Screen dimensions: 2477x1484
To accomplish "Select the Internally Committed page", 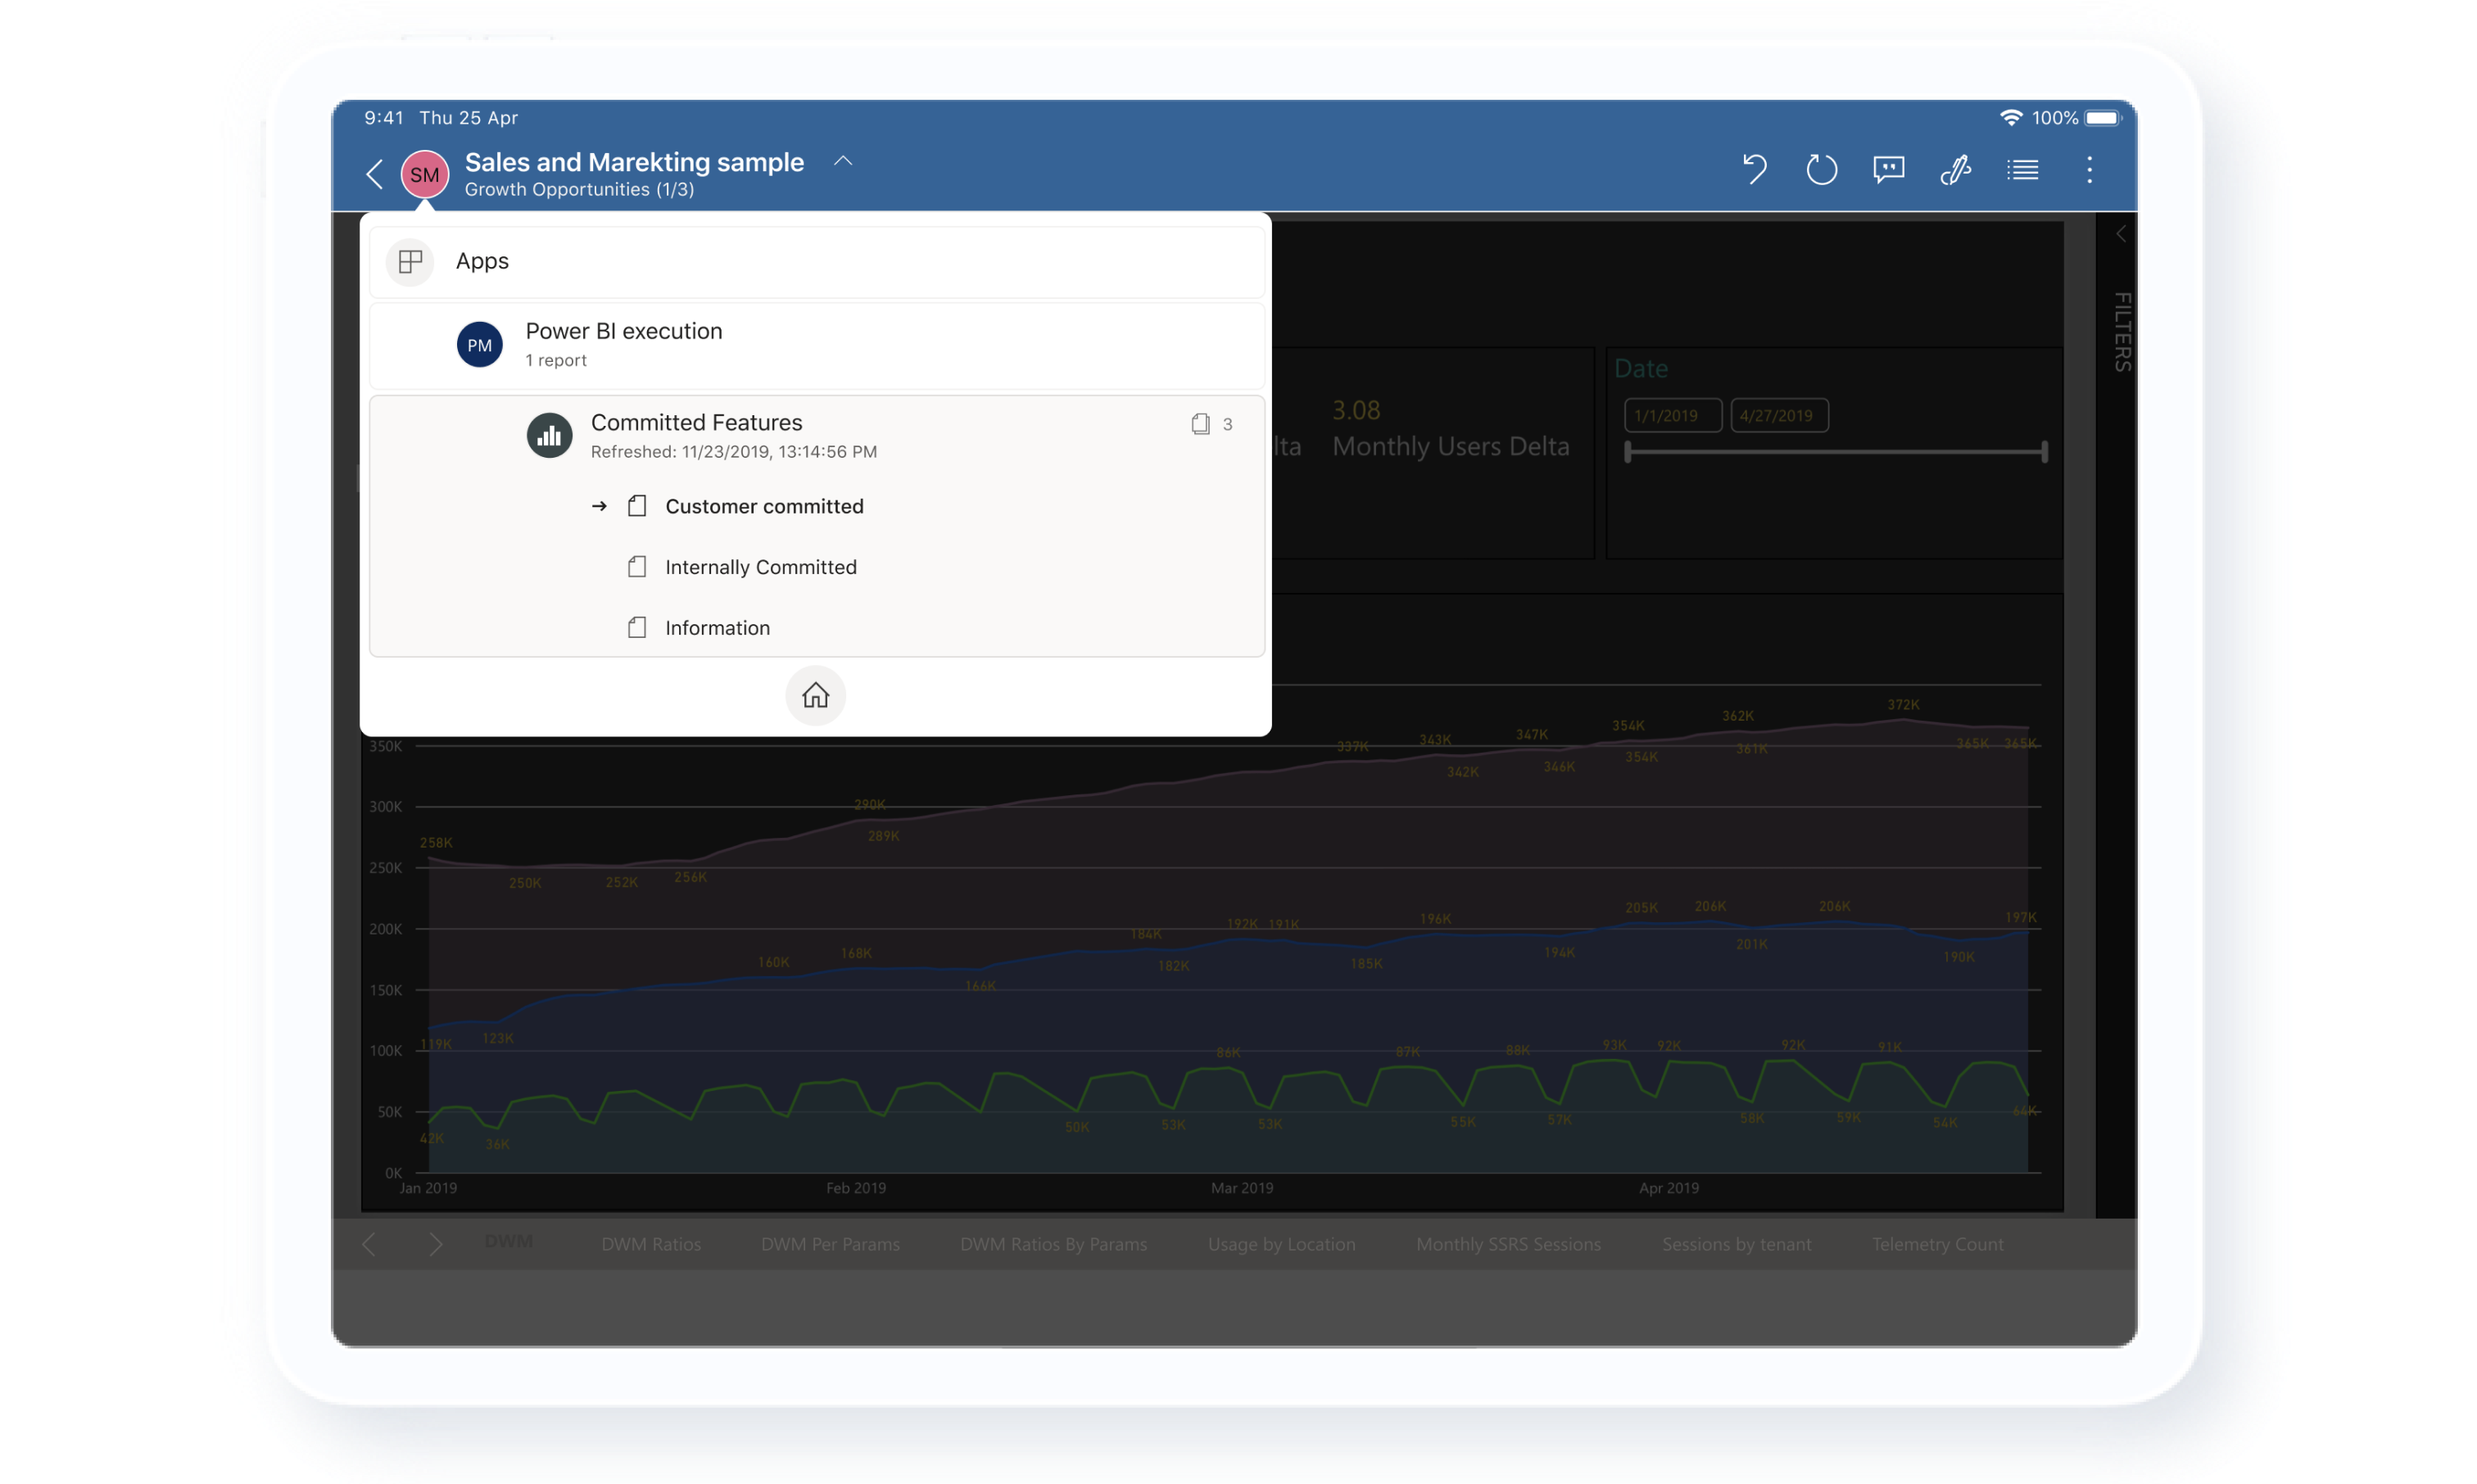I will click(760, 567).
